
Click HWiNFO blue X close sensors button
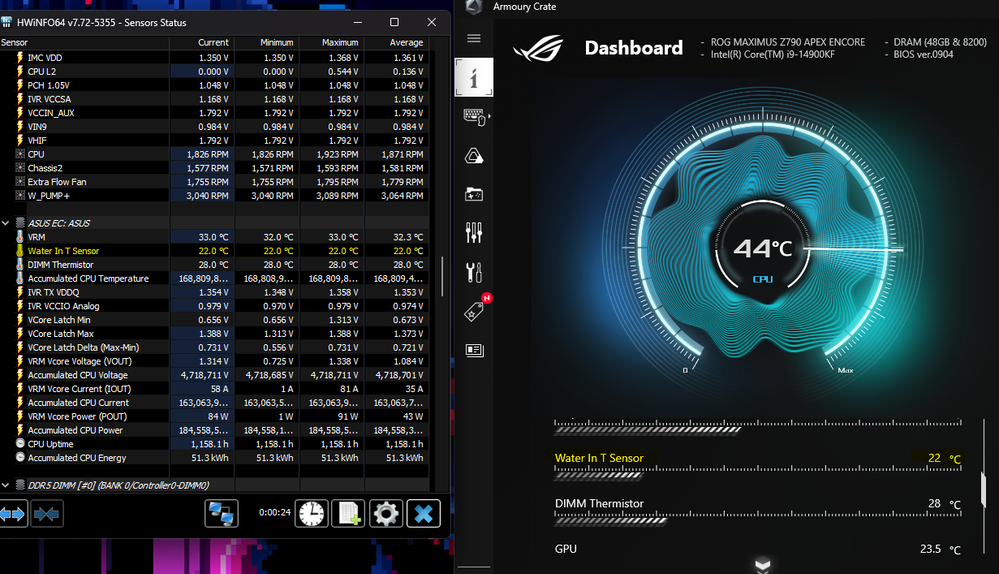(x=423, y=513)
